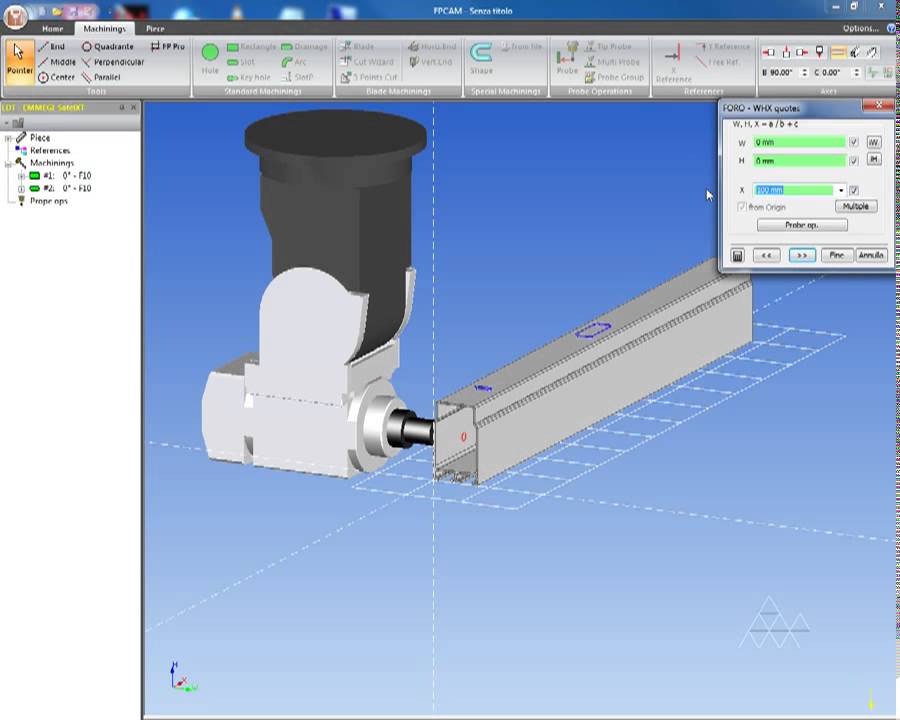Toggle the highlighted yellow axes mode button

838,53
